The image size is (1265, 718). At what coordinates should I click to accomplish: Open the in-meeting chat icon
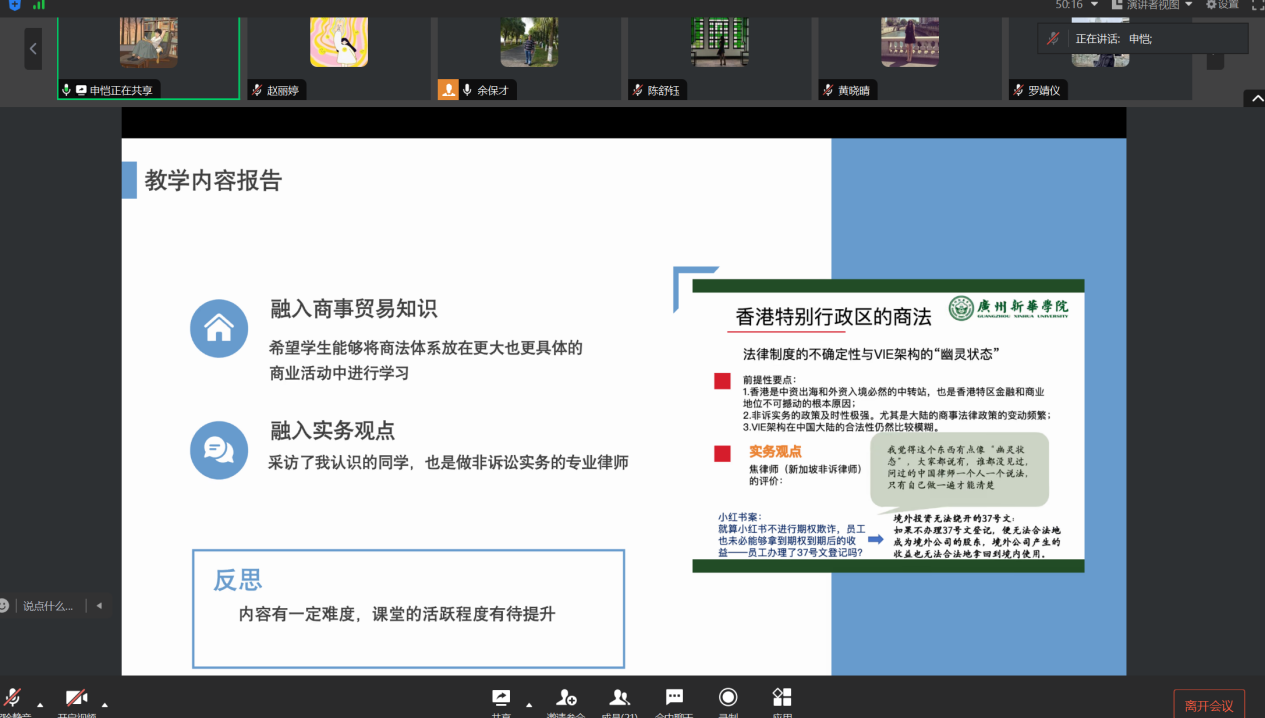click(x=675, y=699)
